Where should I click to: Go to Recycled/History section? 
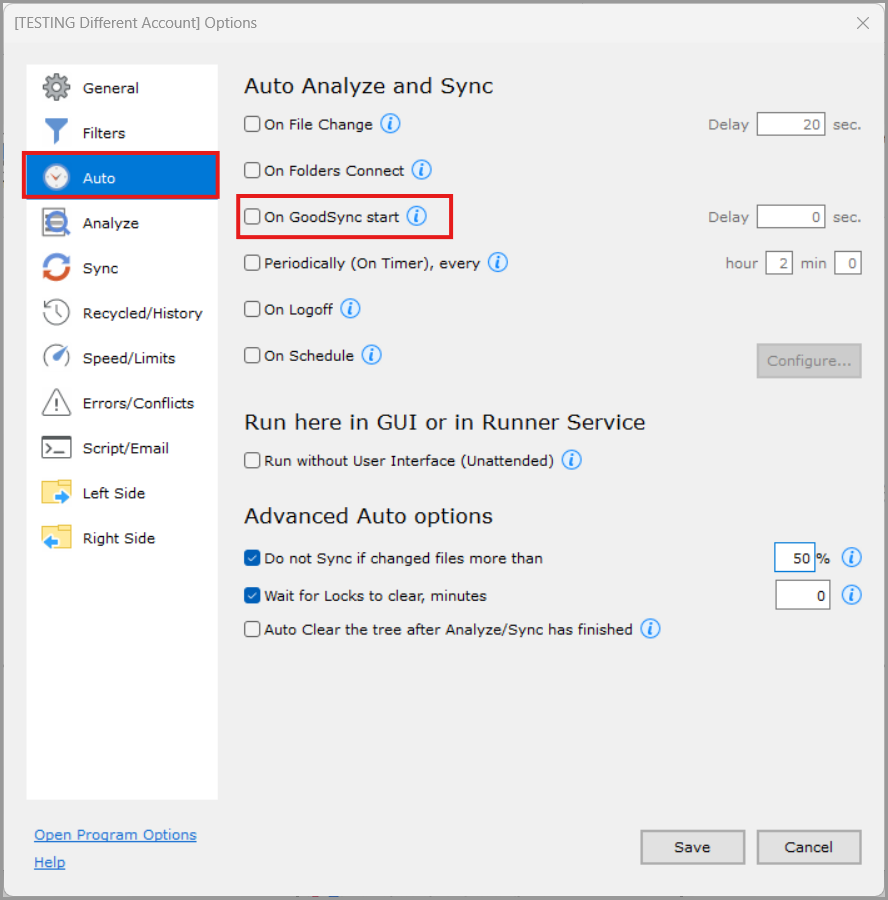coord(122,313)
